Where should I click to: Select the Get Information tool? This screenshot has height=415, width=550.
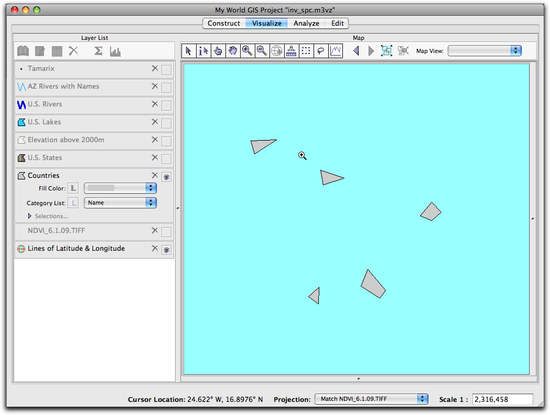point(203,51)
